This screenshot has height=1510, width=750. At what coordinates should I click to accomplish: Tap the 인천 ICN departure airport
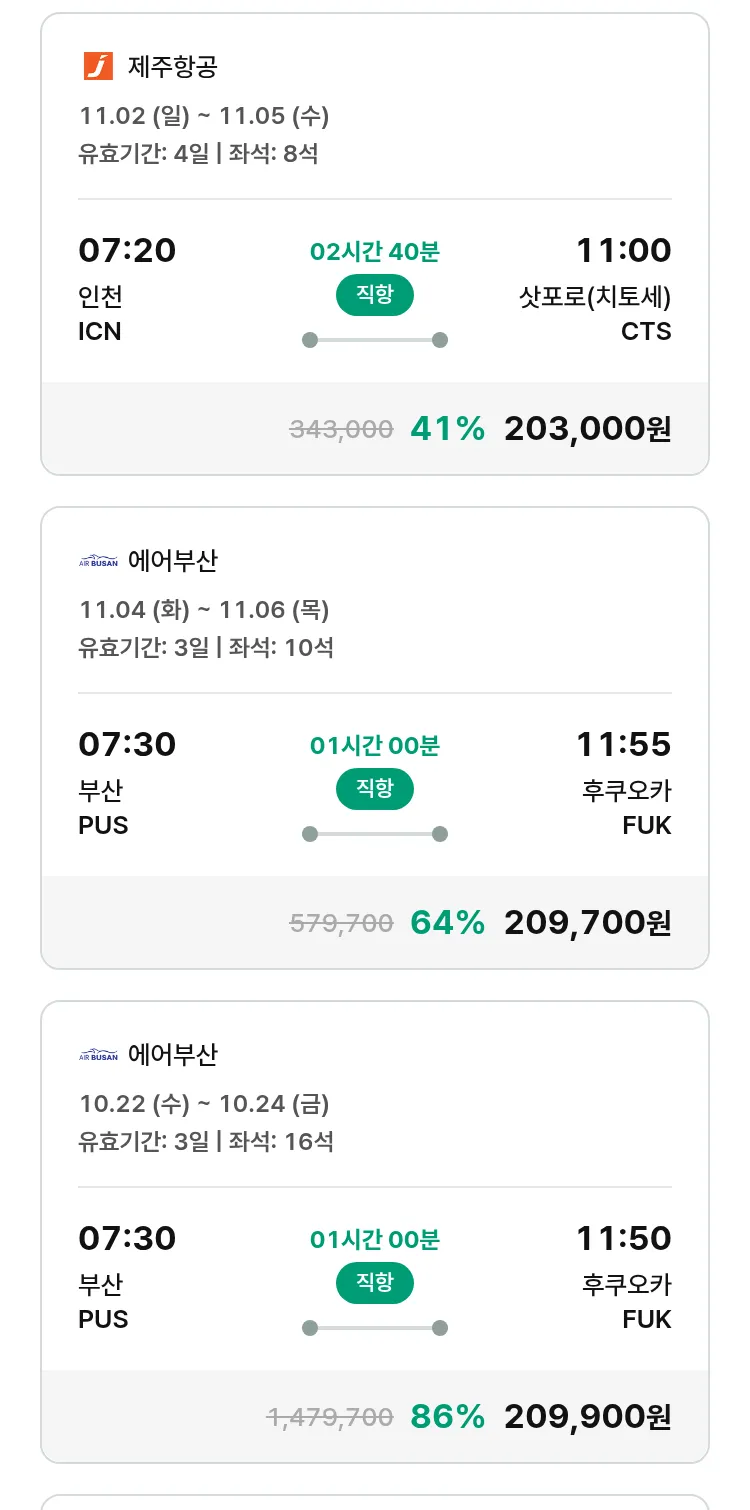tap(100, 313)
